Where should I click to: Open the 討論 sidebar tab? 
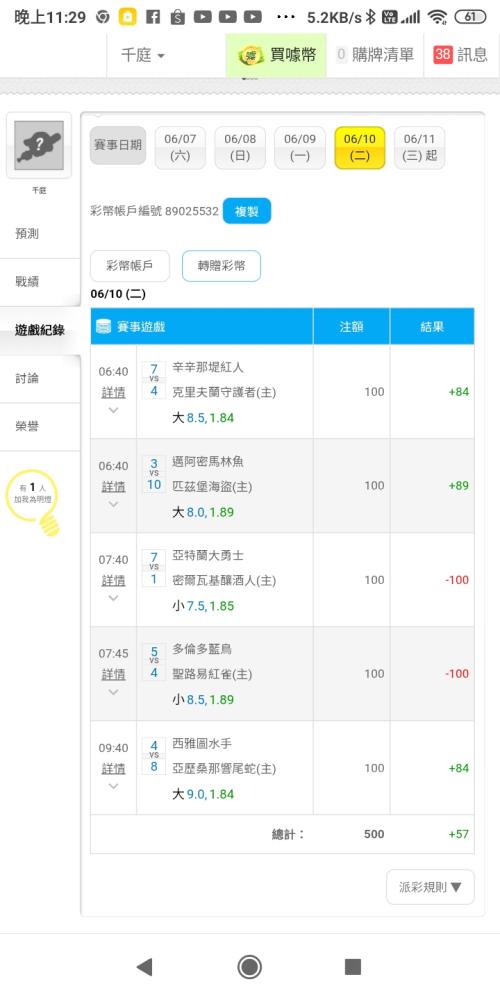(27, 378)
